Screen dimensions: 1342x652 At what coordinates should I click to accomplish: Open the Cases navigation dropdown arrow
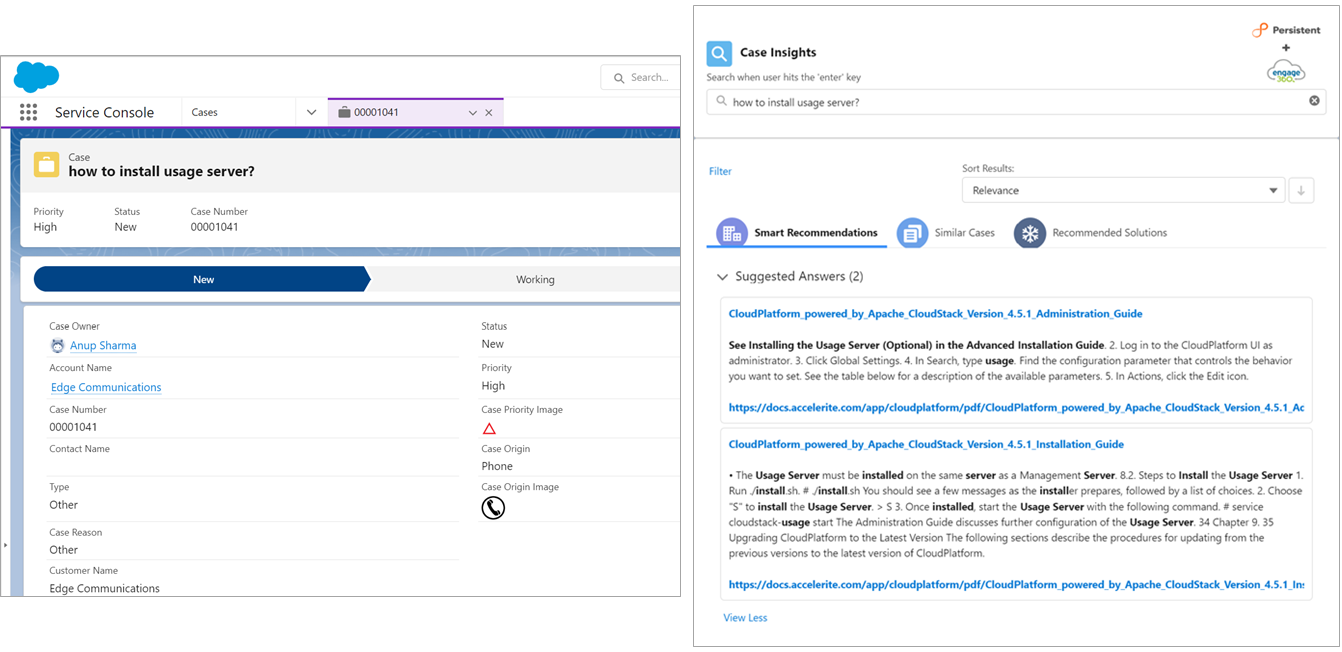coord(312,112)
